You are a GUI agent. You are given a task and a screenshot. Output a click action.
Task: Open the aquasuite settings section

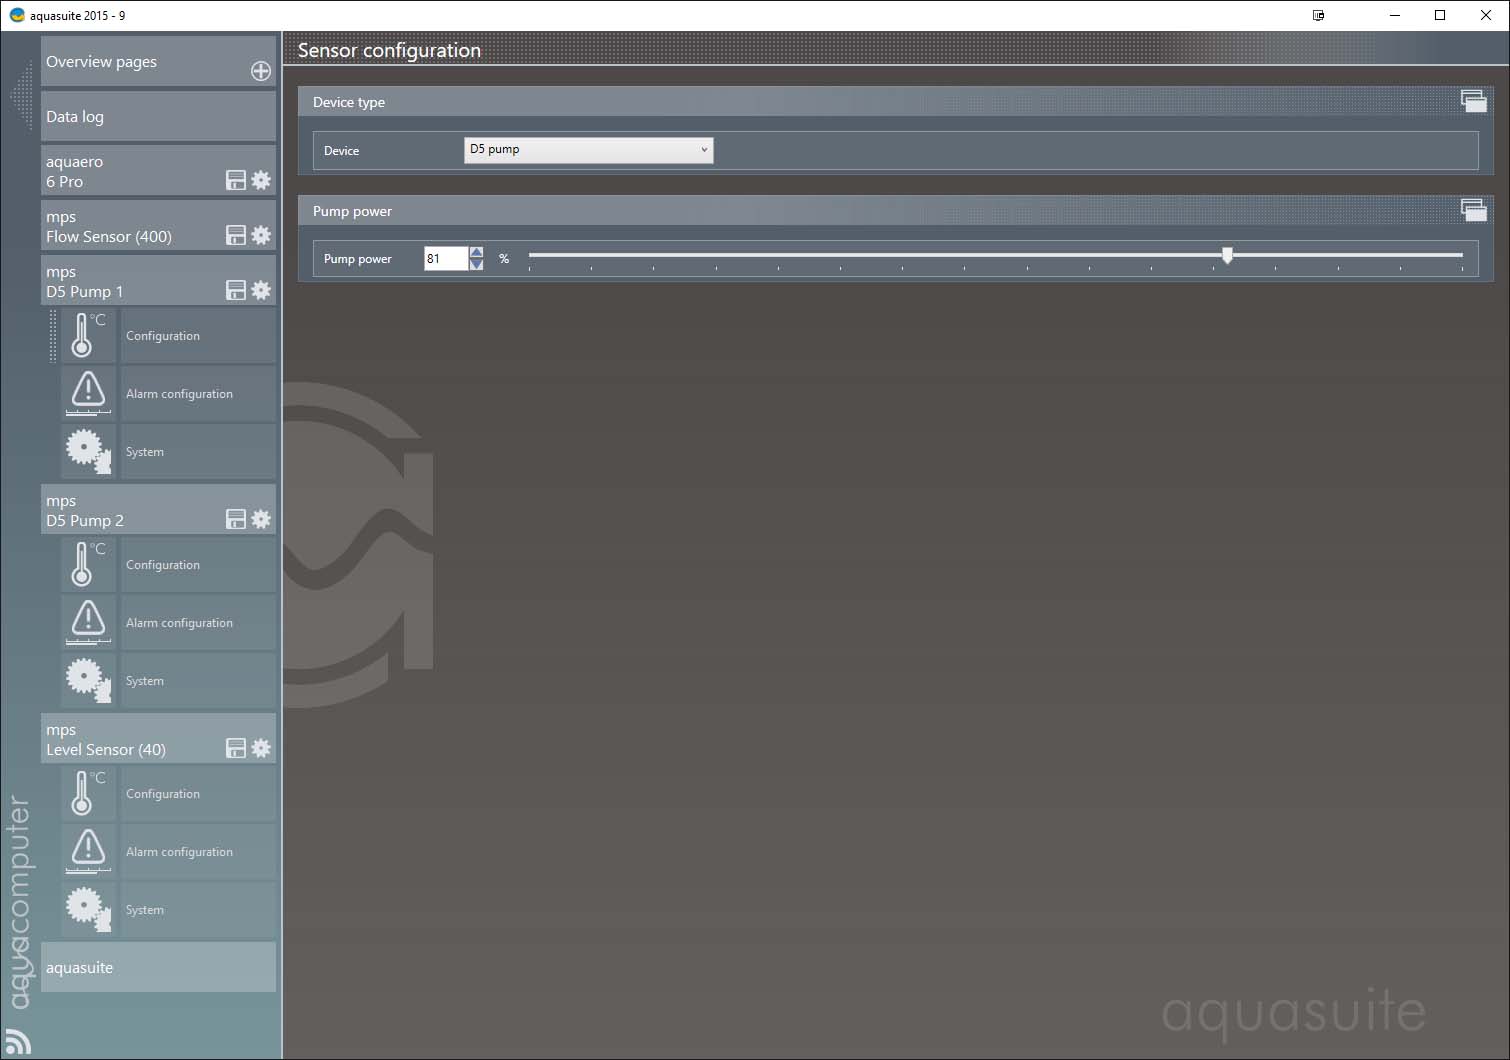pyautogui.click(x=158, y=967)
